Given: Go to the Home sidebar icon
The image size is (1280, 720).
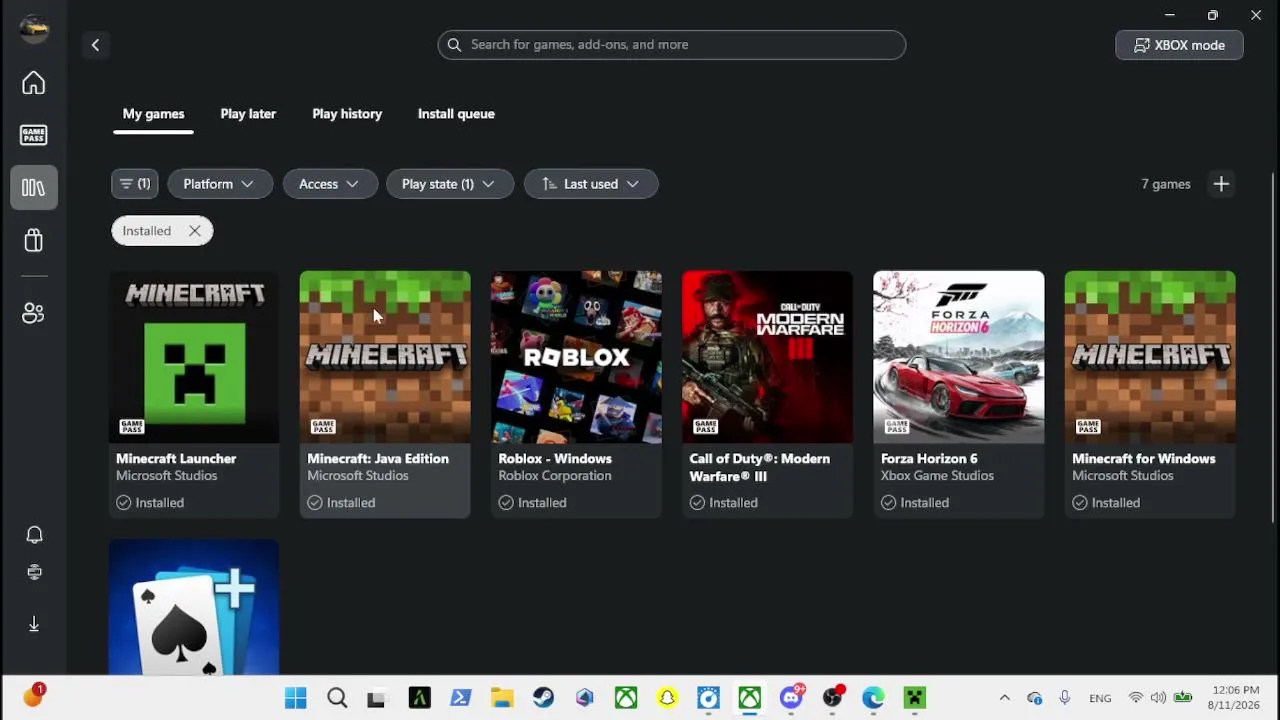Looking at the screenshot, I should point(34,83).
